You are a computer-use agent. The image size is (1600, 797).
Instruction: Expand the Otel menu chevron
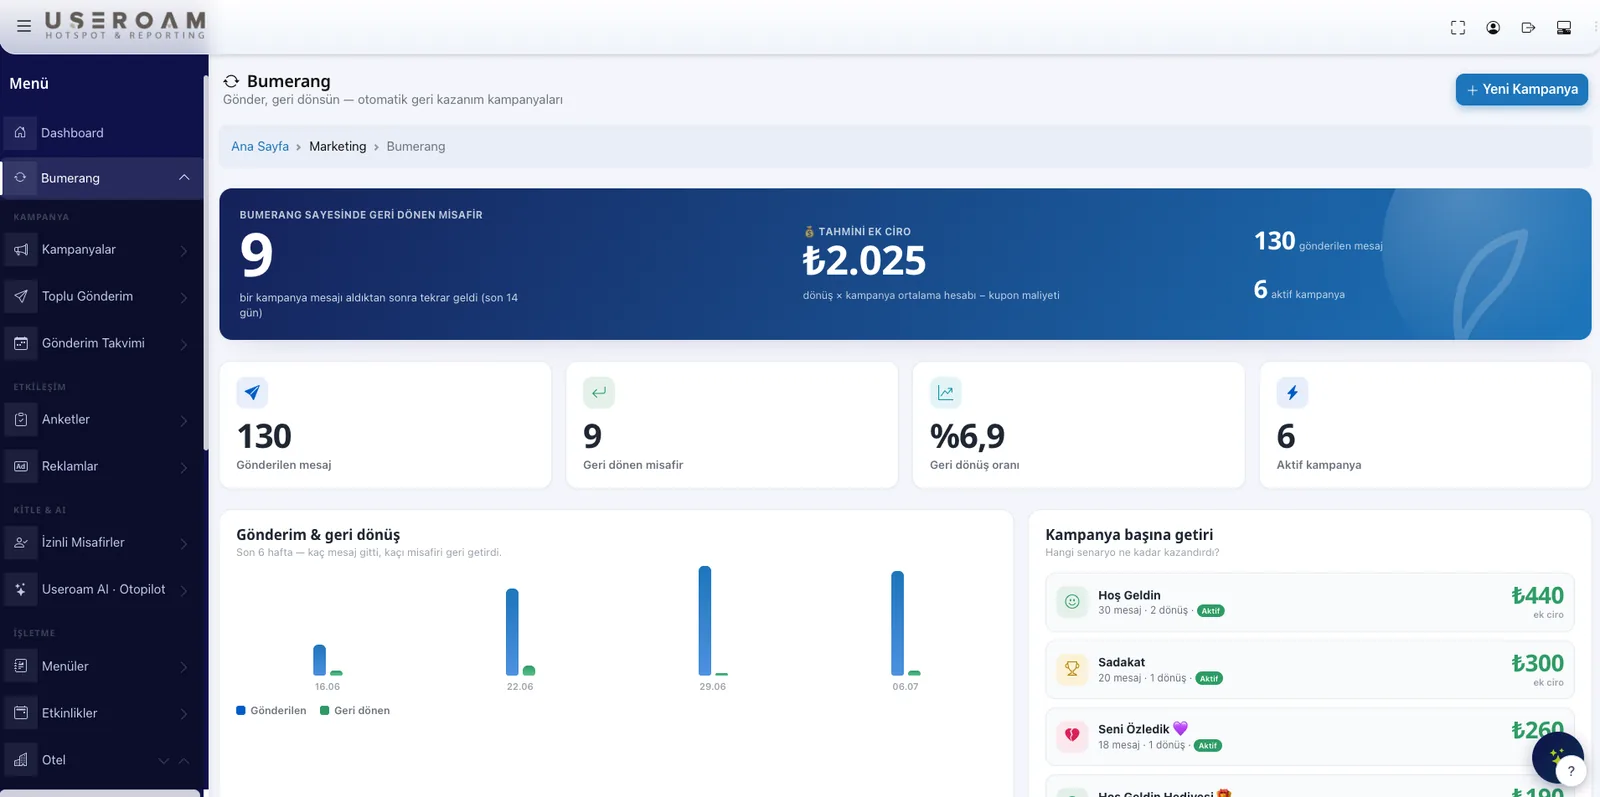point(164,761)
